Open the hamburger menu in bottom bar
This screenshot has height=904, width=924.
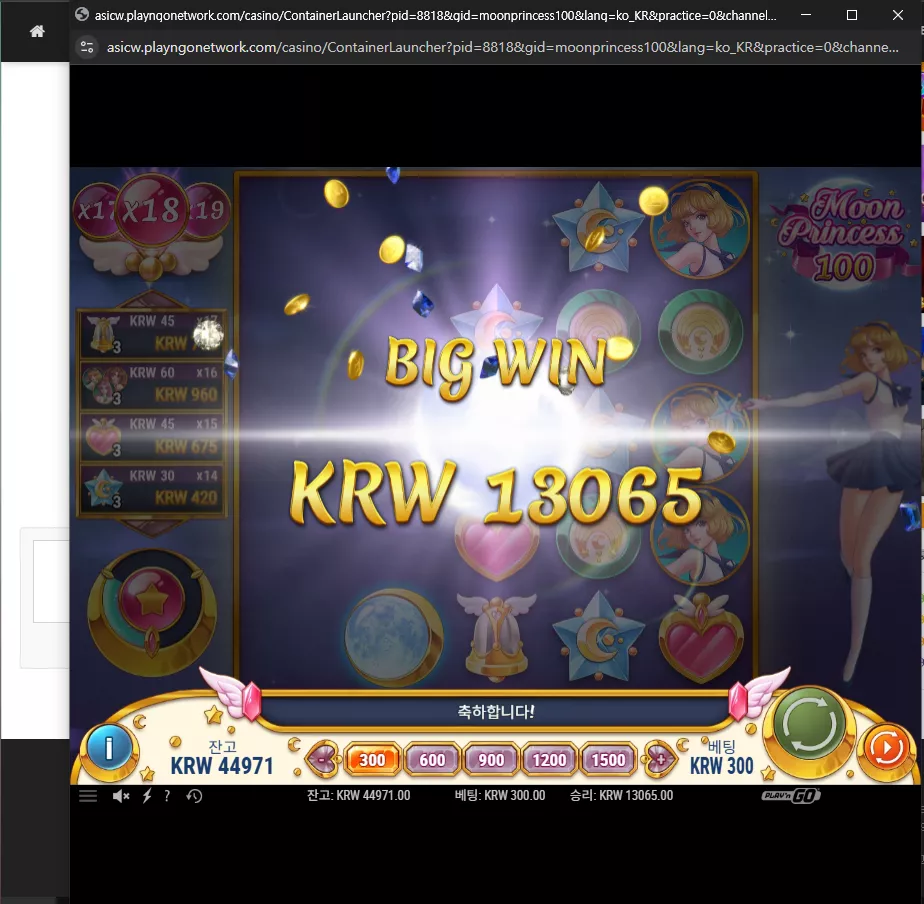tap(88, 796)
